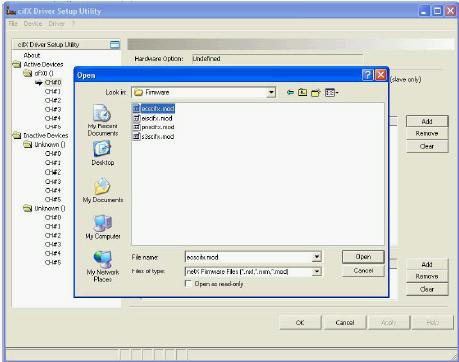This screenshot has width=459, height=362.
Task: Open My Documents in the places bar
Action: 103,190
